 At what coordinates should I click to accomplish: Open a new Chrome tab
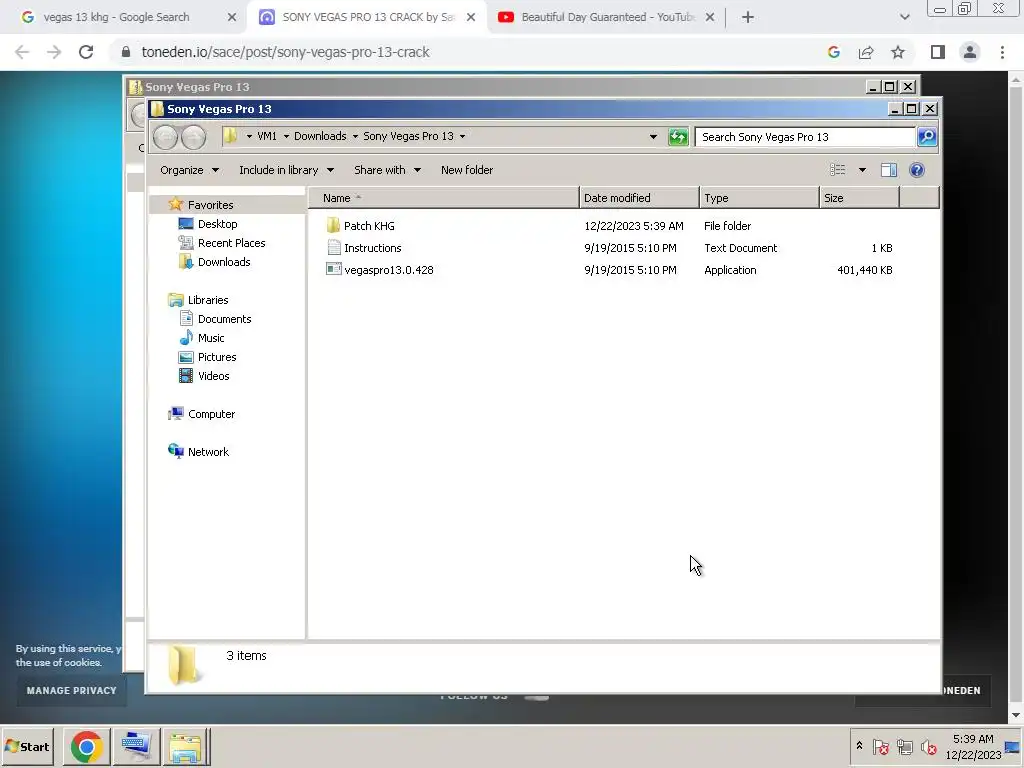[748, 17]
